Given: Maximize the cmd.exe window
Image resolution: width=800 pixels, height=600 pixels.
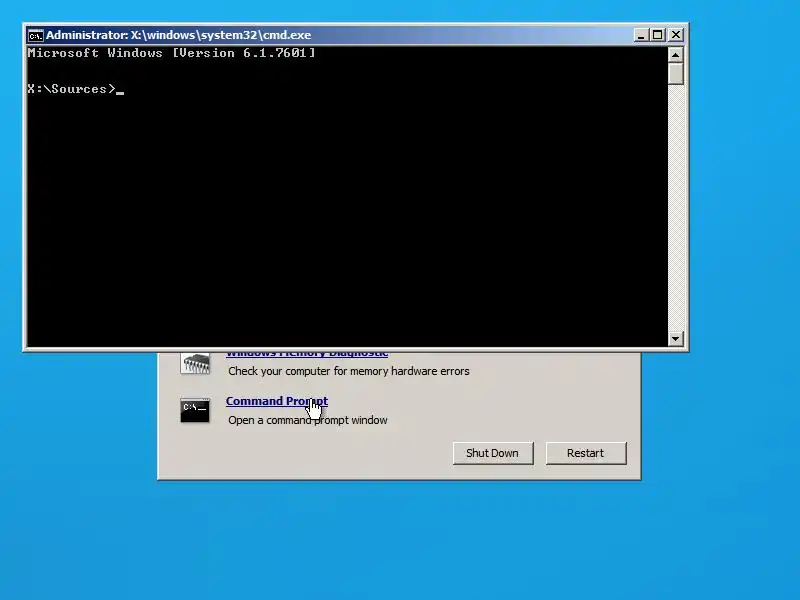Looking at the screenshot, I should pos(658,35).
